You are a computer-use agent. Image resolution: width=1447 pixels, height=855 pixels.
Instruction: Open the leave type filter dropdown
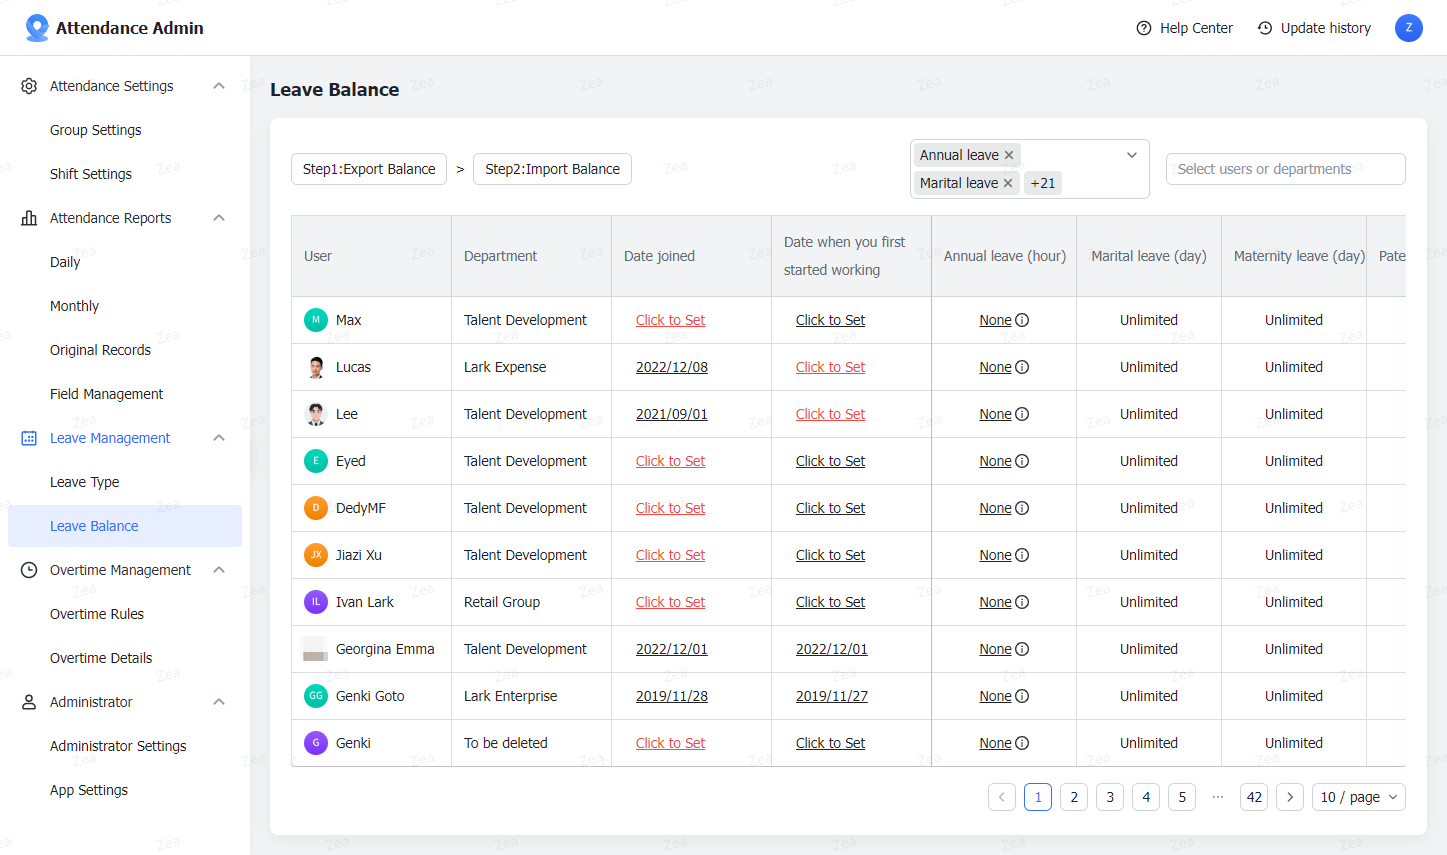pos(1131,155)
